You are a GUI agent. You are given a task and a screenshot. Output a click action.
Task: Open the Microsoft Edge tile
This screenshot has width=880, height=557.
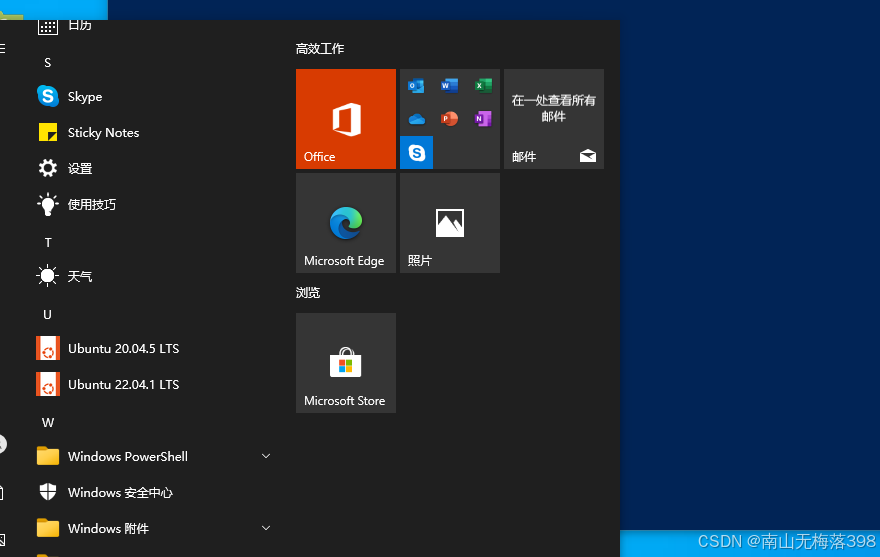point(346,223)
